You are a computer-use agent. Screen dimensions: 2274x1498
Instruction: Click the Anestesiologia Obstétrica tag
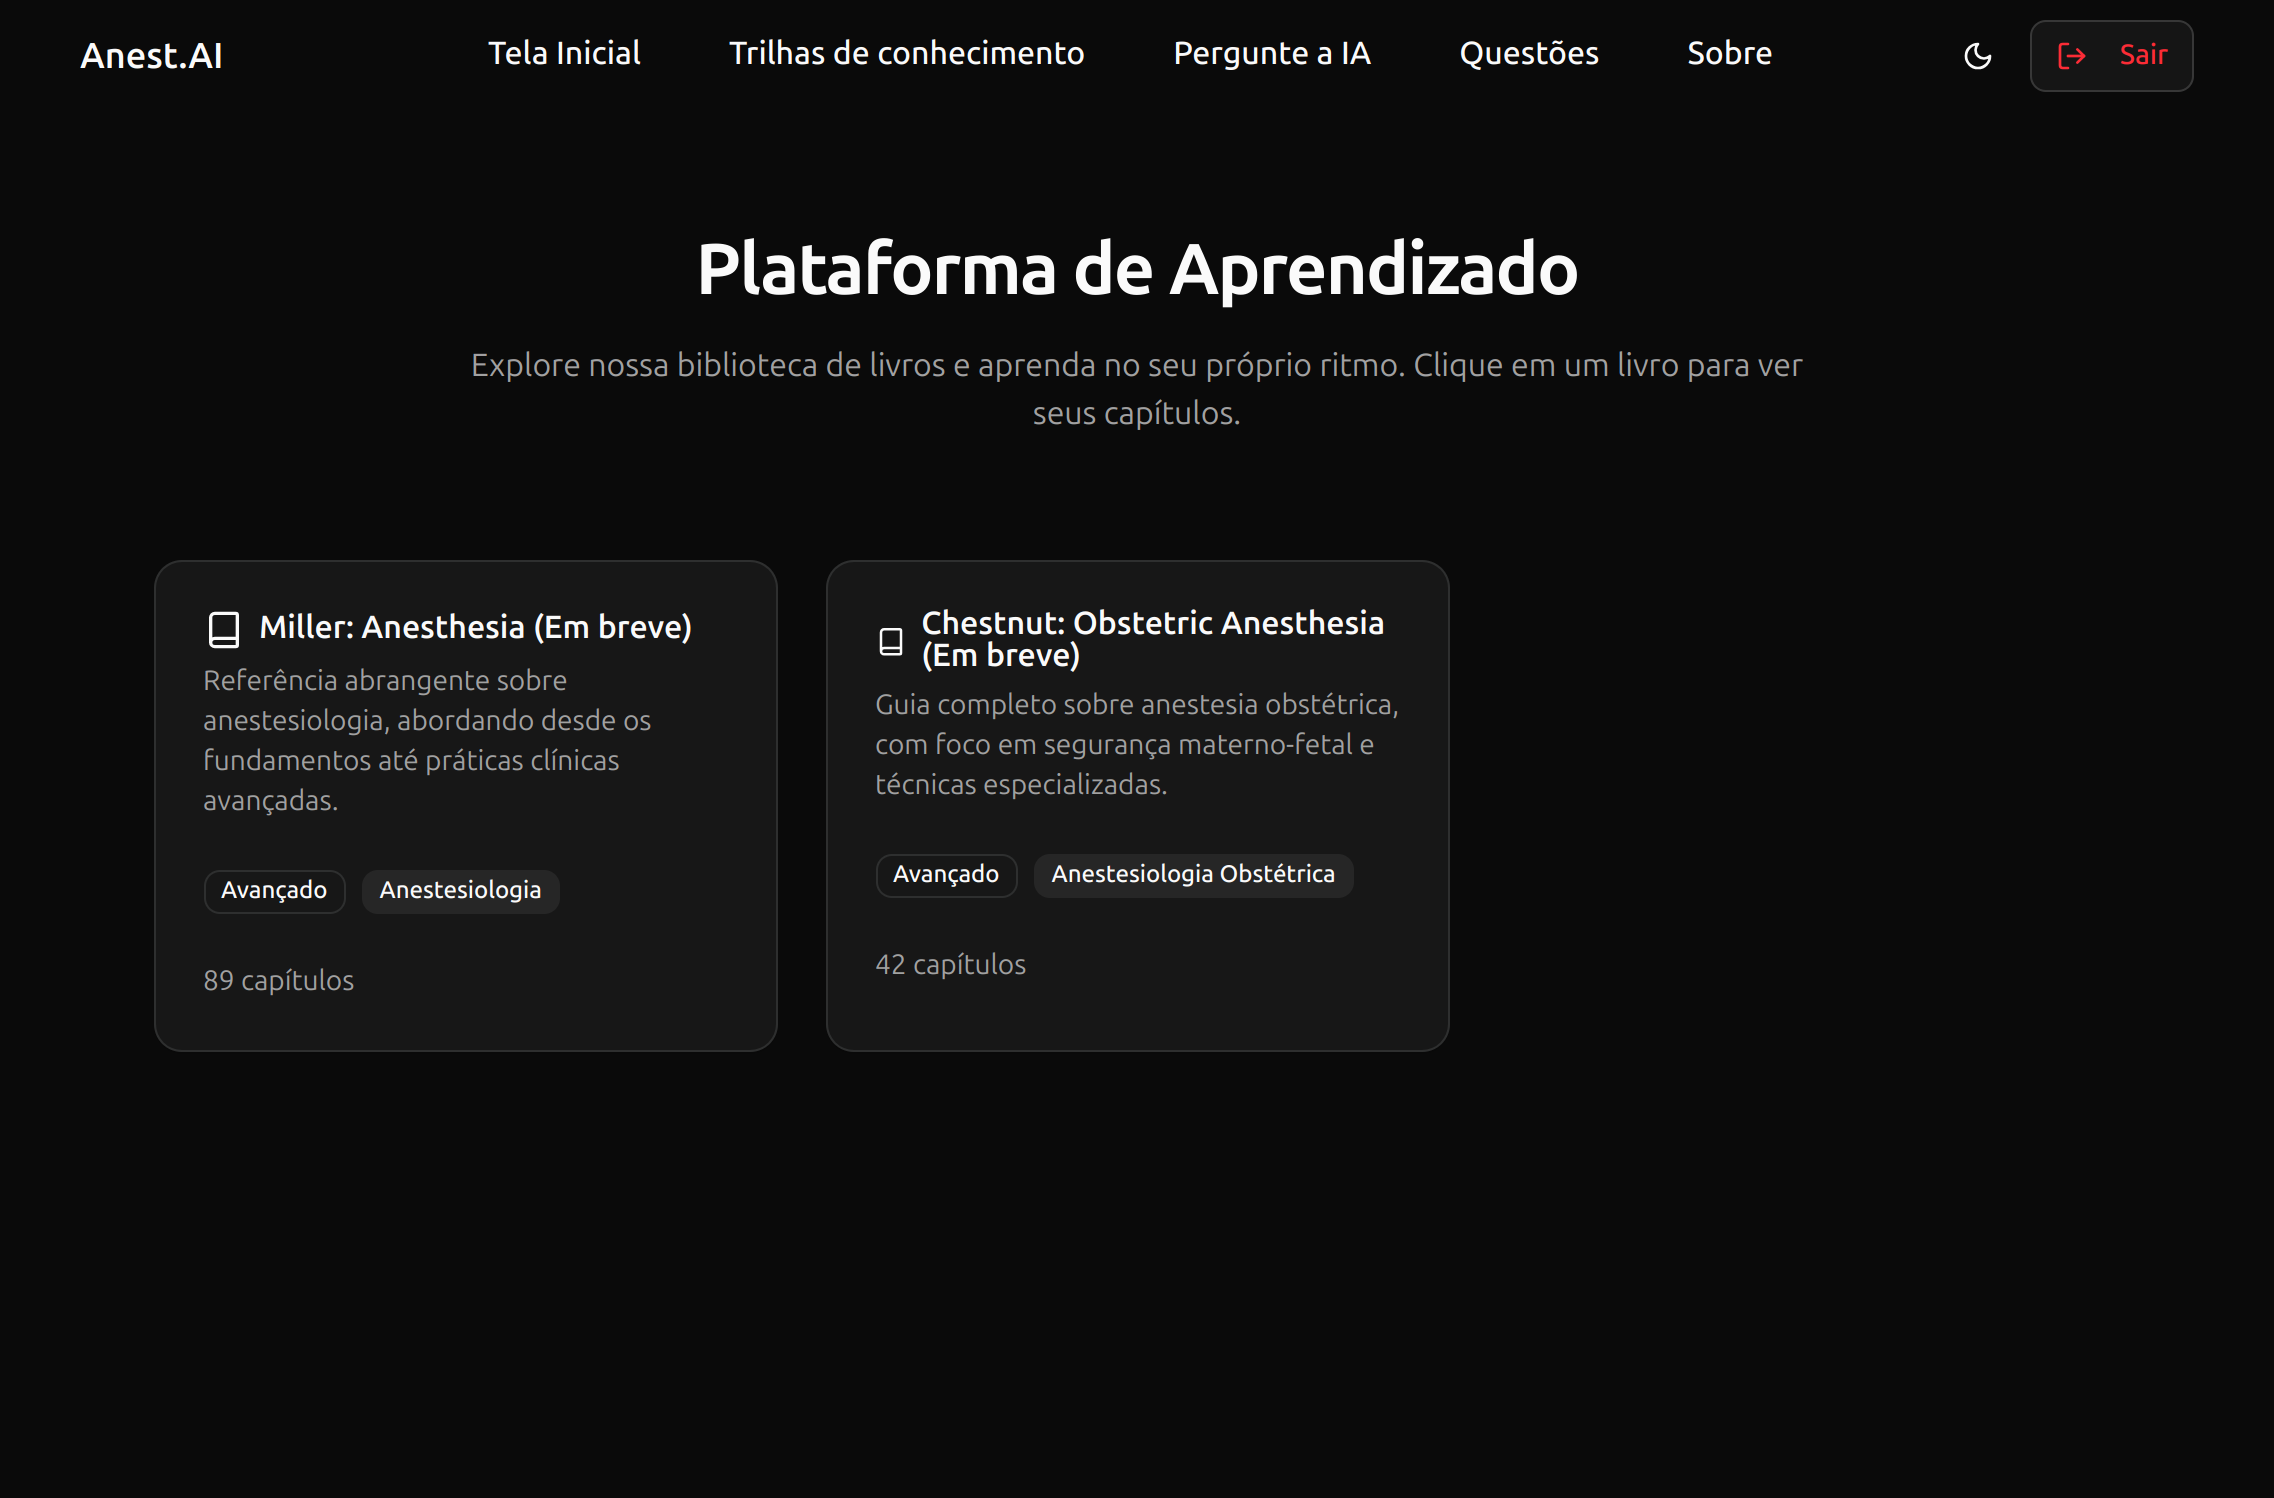1192,874
